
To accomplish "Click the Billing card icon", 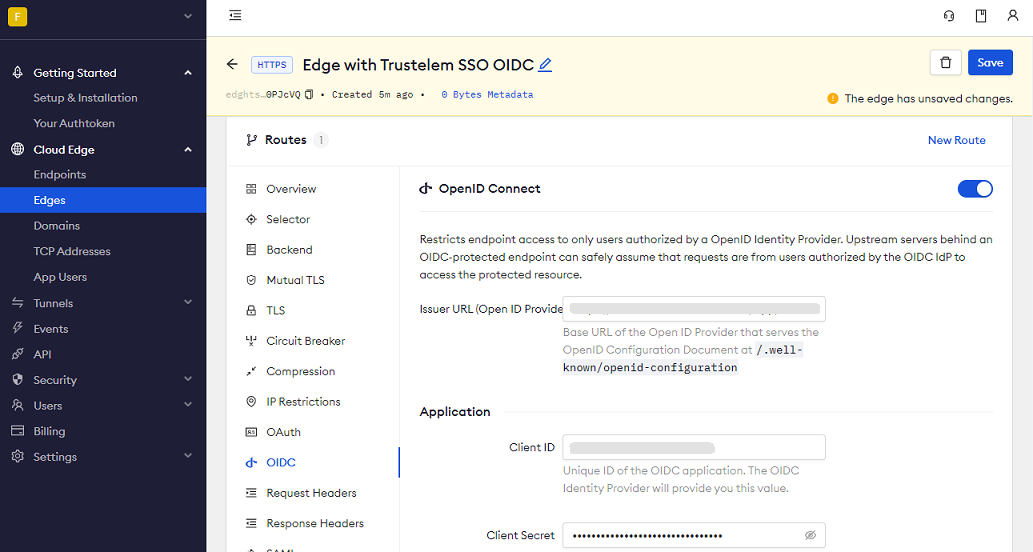I will tap(18, 431).
